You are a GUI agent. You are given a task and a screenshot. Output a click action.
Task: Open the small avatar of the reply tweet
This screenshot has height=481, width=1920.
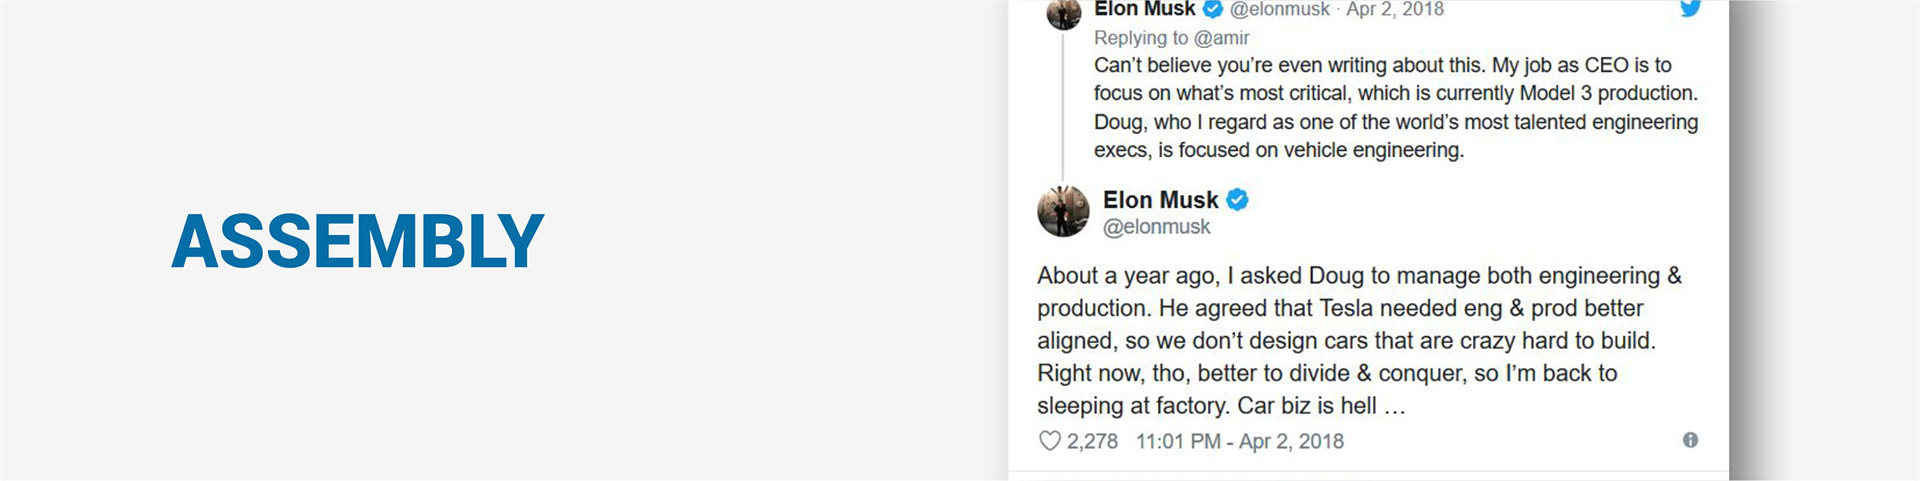click(x=1063, y=13)
